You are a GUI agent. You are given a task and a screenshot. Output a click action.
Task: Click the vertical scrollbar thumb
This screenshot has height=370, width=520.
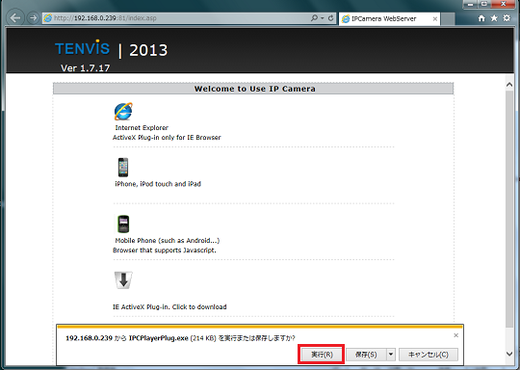click(x=509, y=209)
